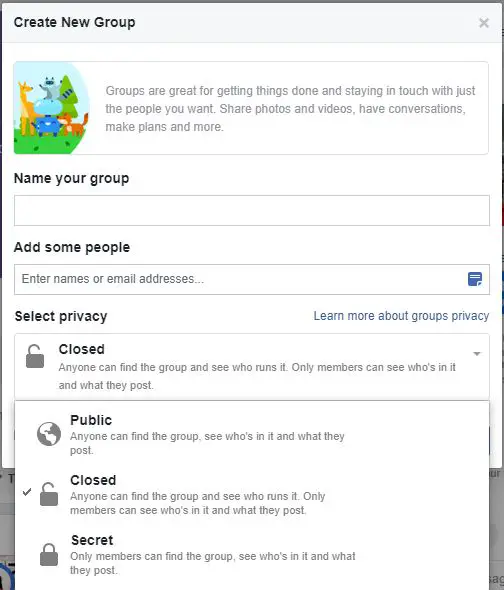Click the Name your group text field
504x590 pixels.
pos(252,210)
